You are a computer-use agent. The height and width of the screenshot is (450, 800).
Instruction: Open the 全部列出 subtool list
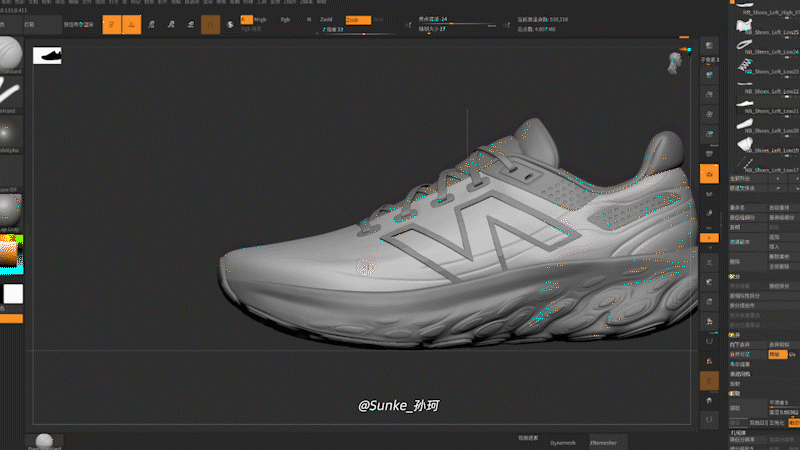(x=748, y=179)
